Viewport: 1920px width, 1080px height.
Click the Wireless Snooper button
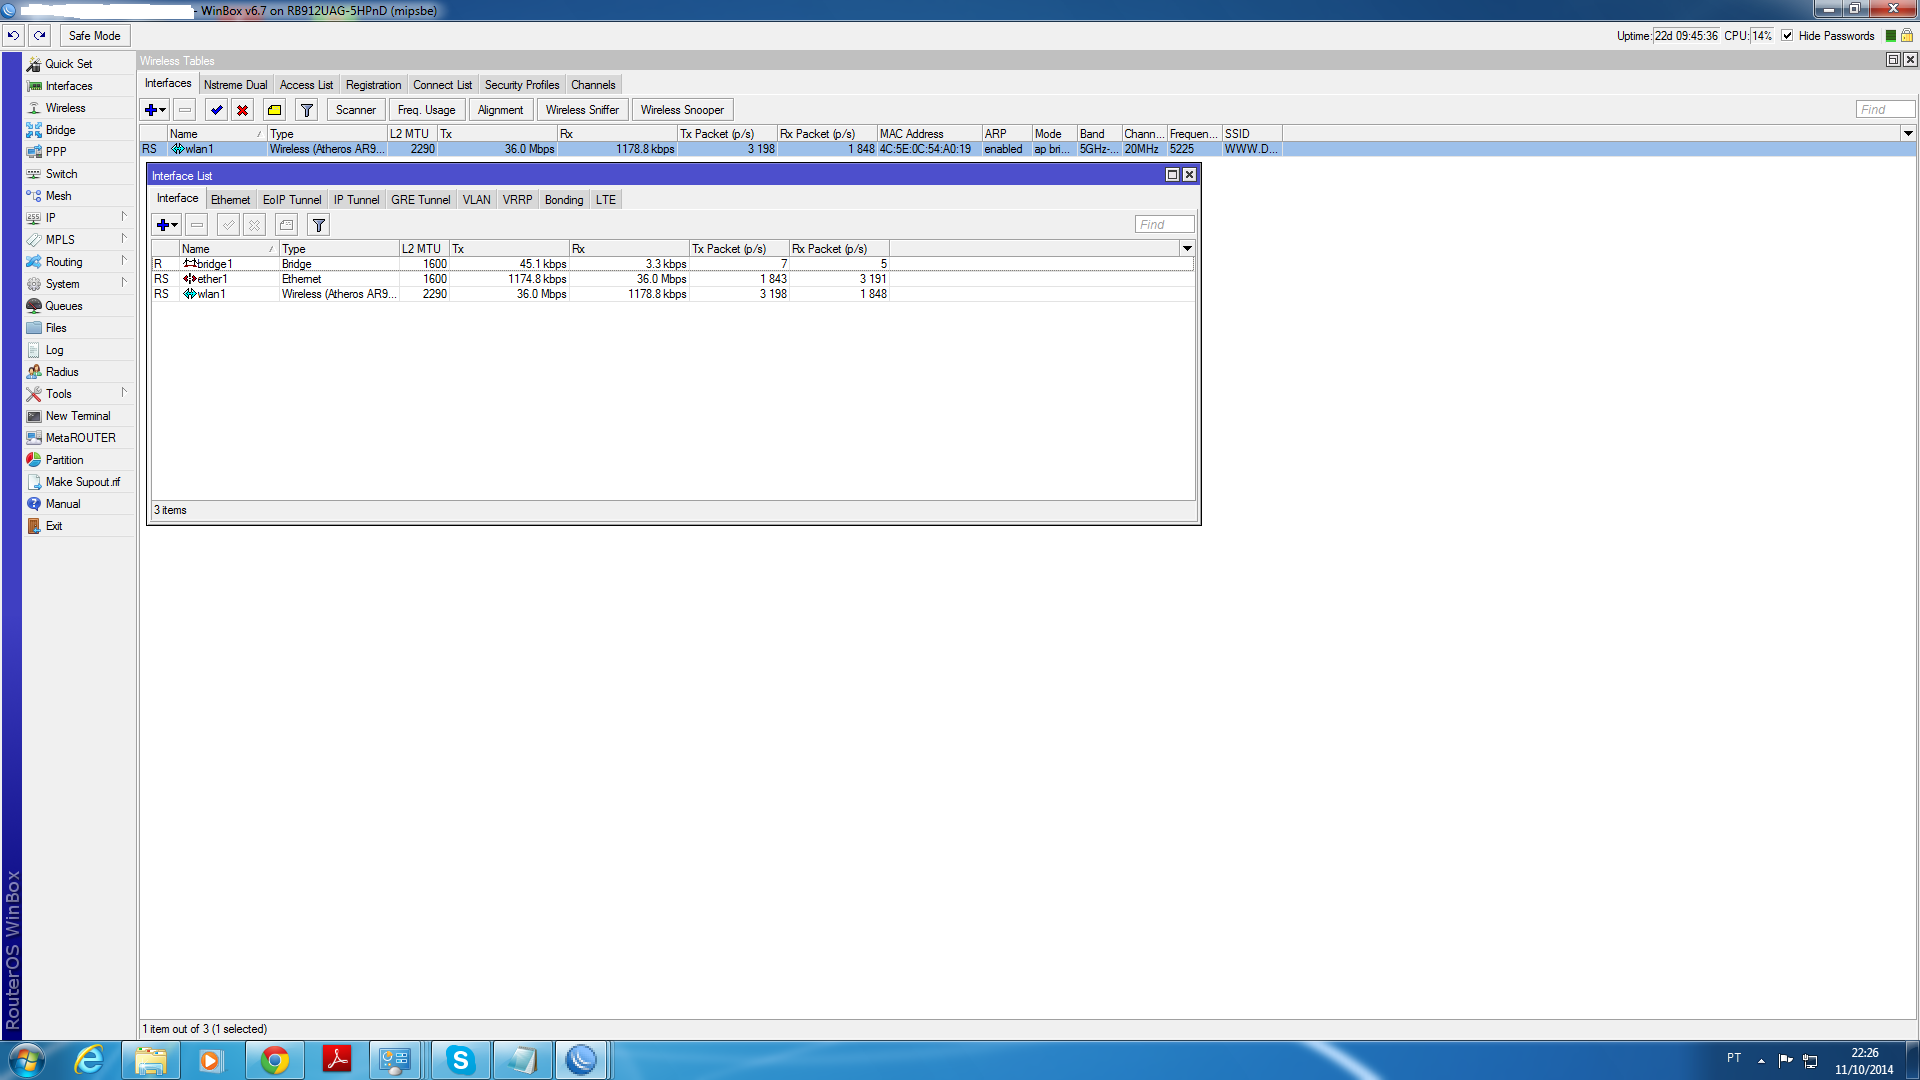point(682,109)
